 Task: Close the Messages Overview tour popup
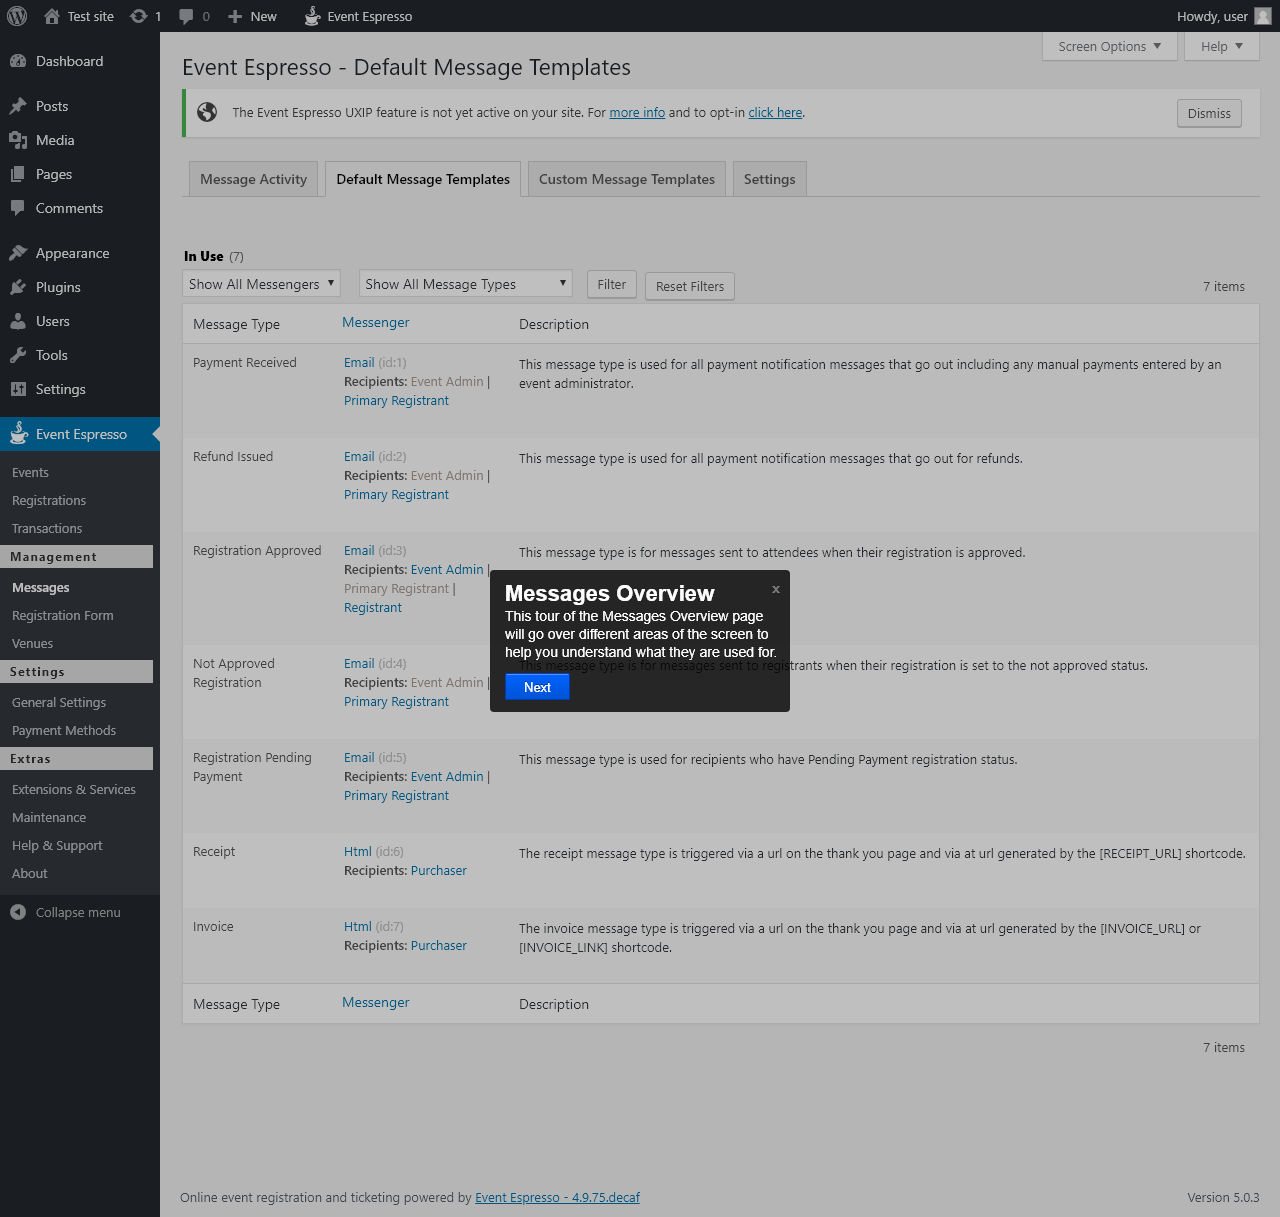776,589
